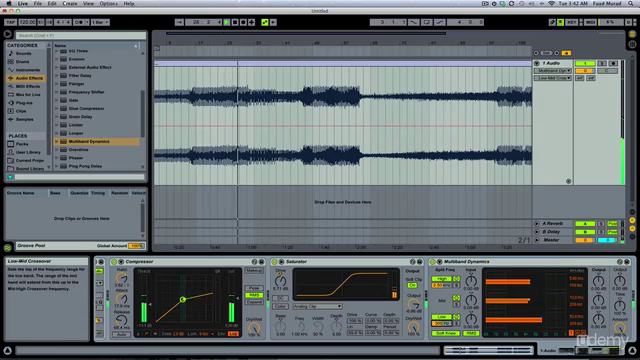Open the Create menu
Image resolution: width=640 pixels, height=360 pixels.
pos(69,3)
